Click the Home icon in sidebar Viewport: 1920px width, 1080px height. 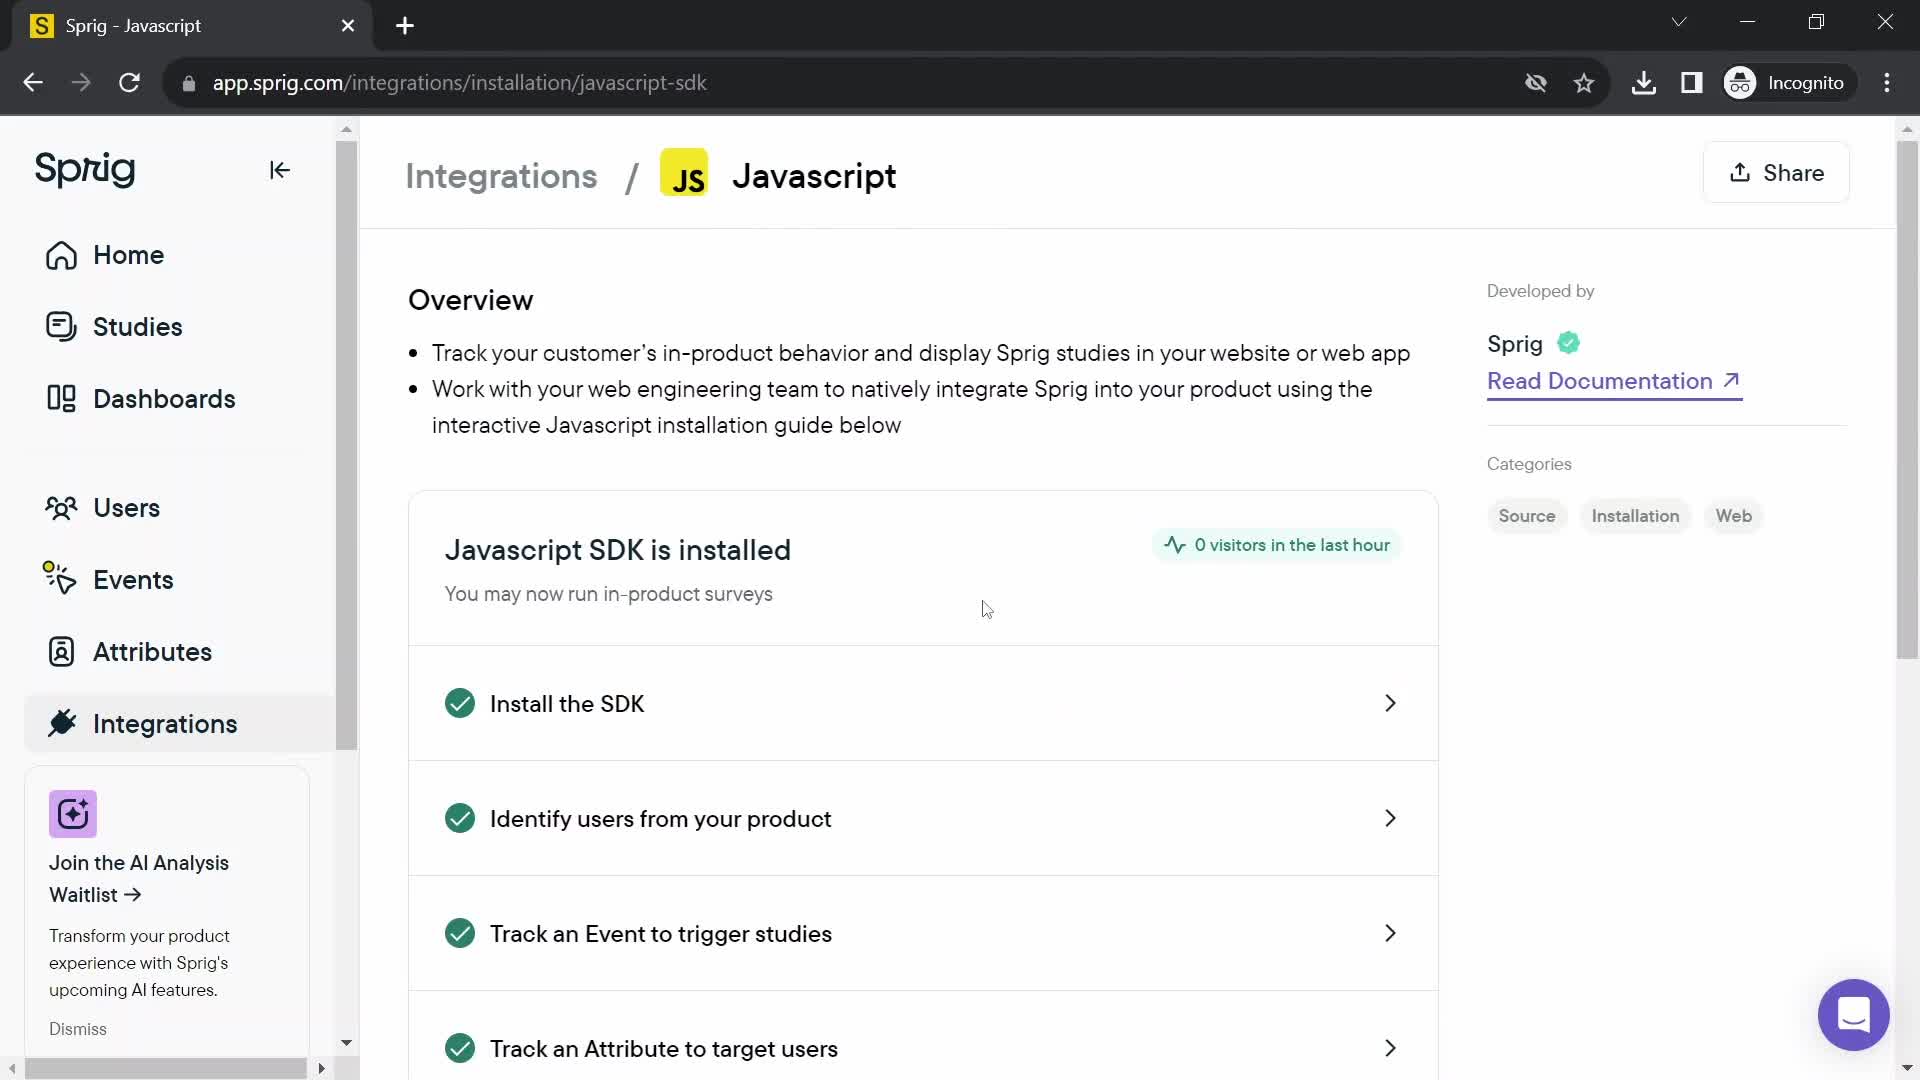(61, 255)
